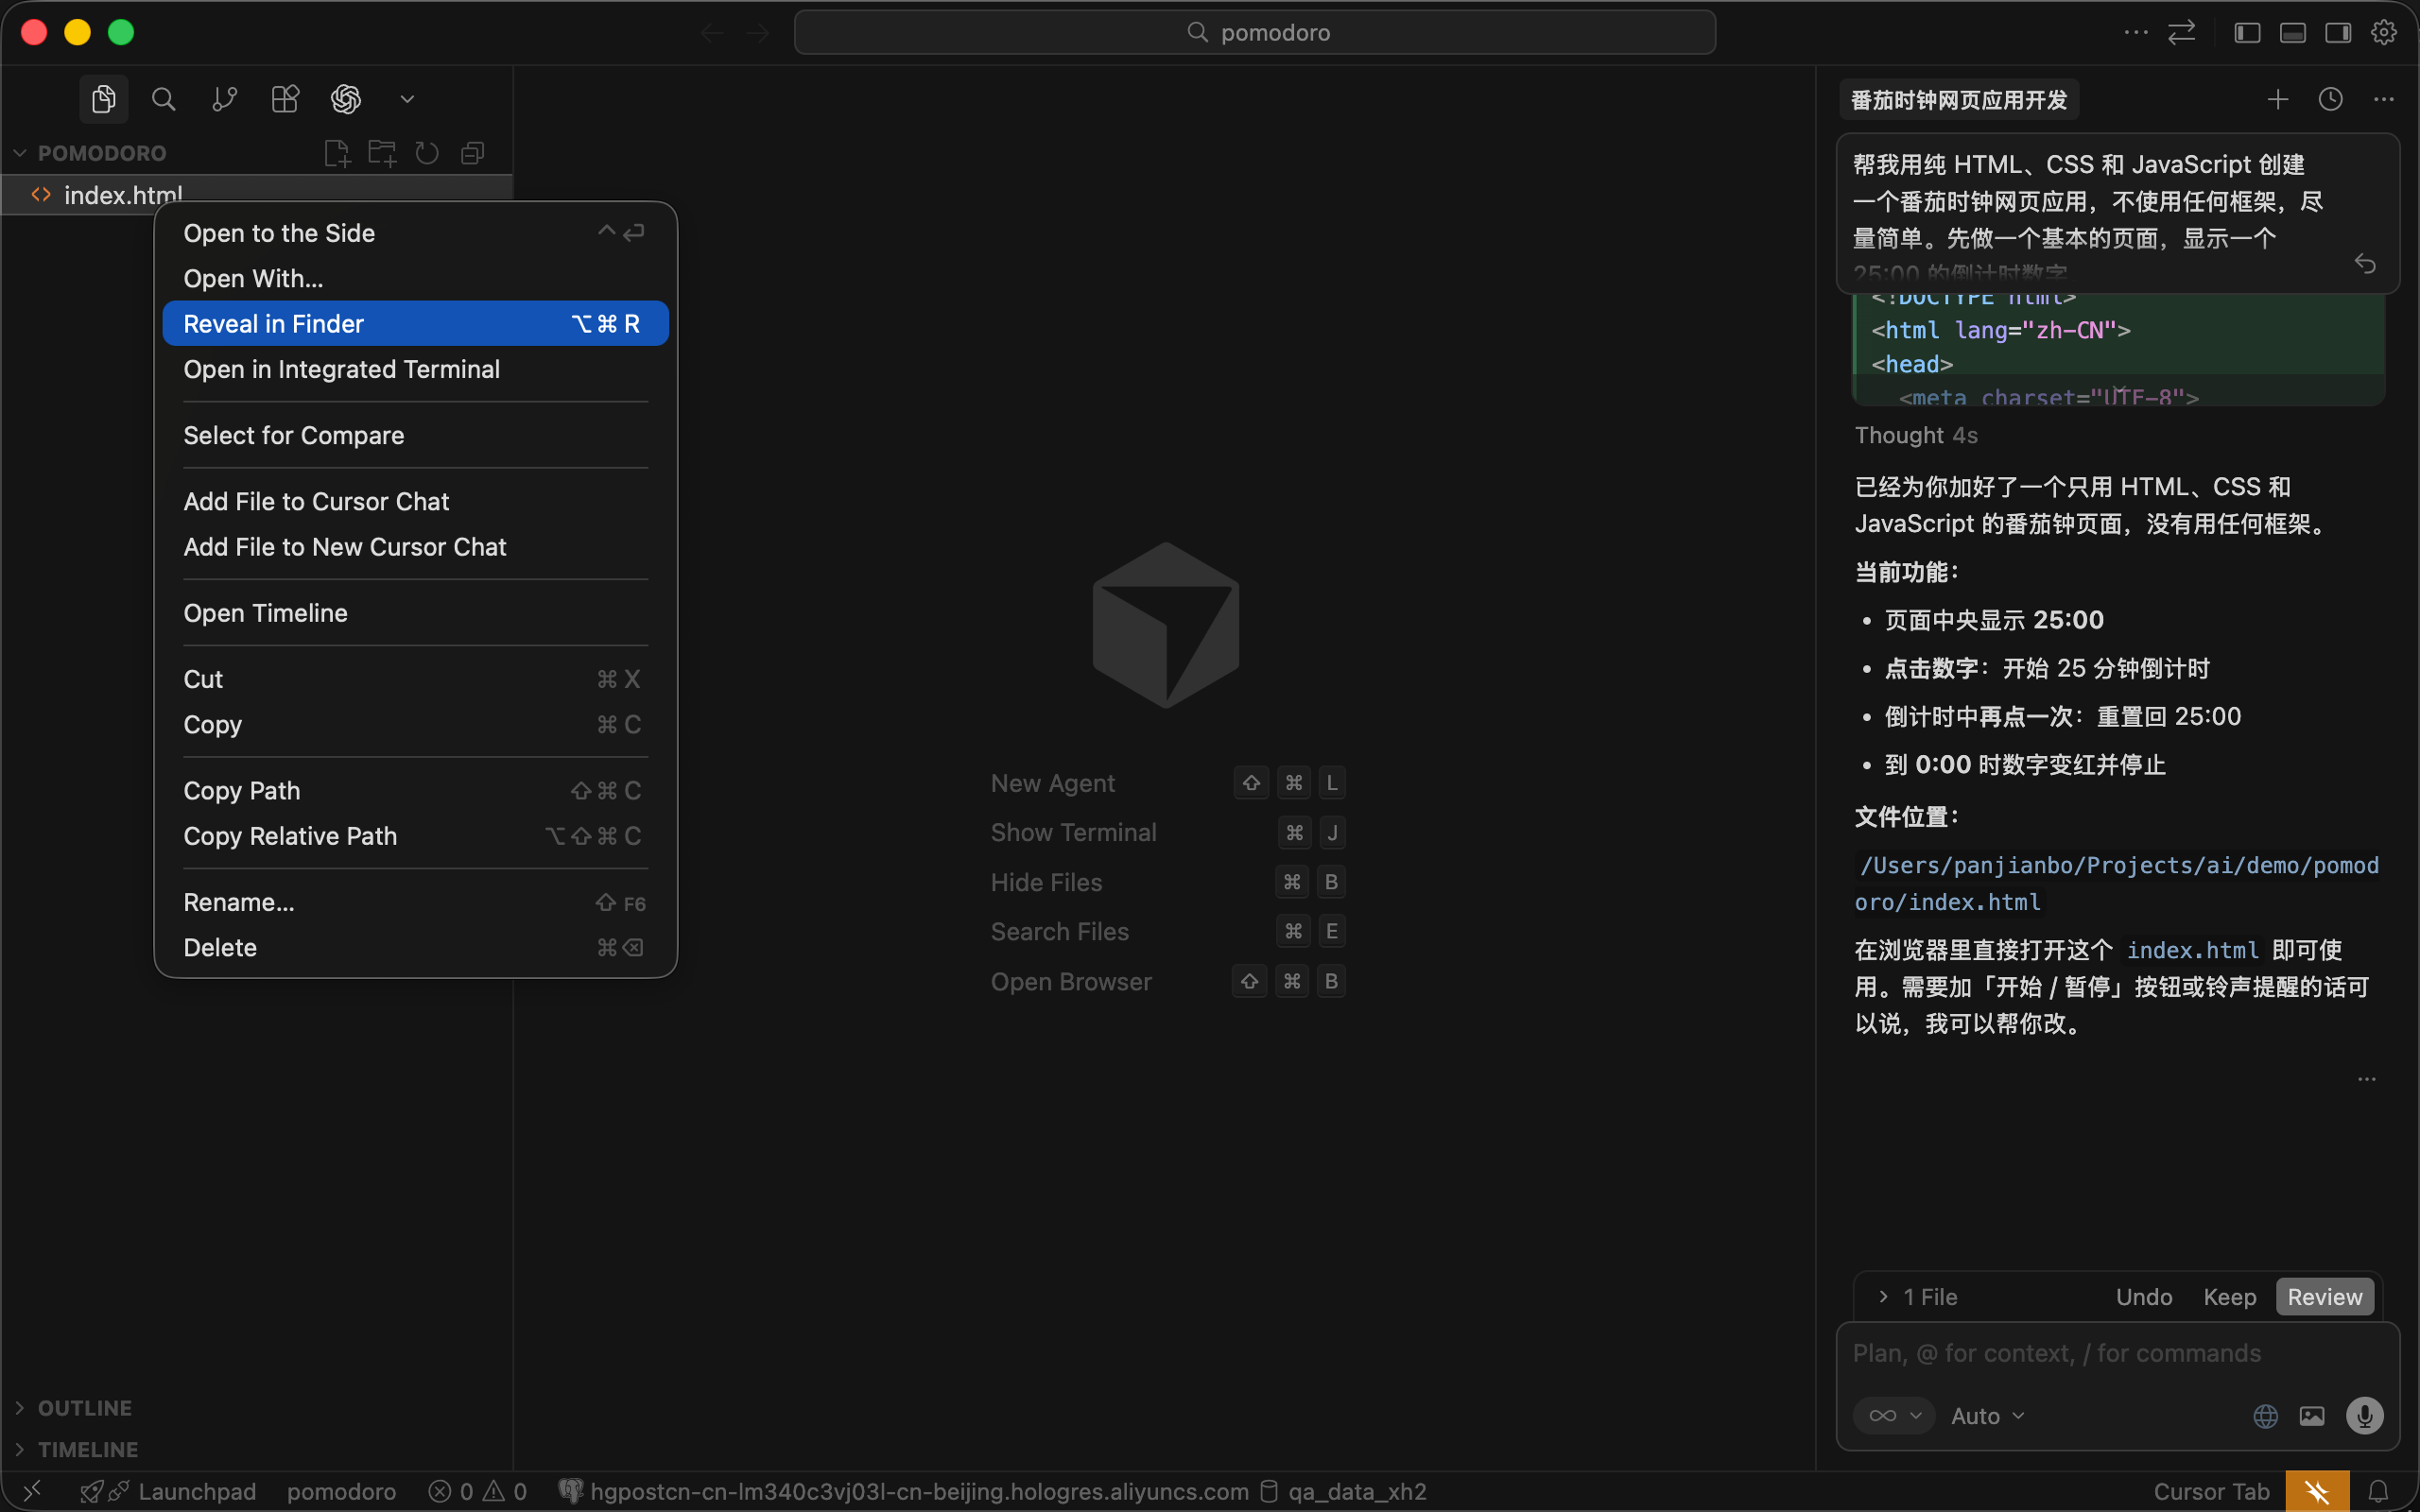This screenshot has height=1512, width=2420.
Task: Open the Source Control view
Action: tap(223, 99)
